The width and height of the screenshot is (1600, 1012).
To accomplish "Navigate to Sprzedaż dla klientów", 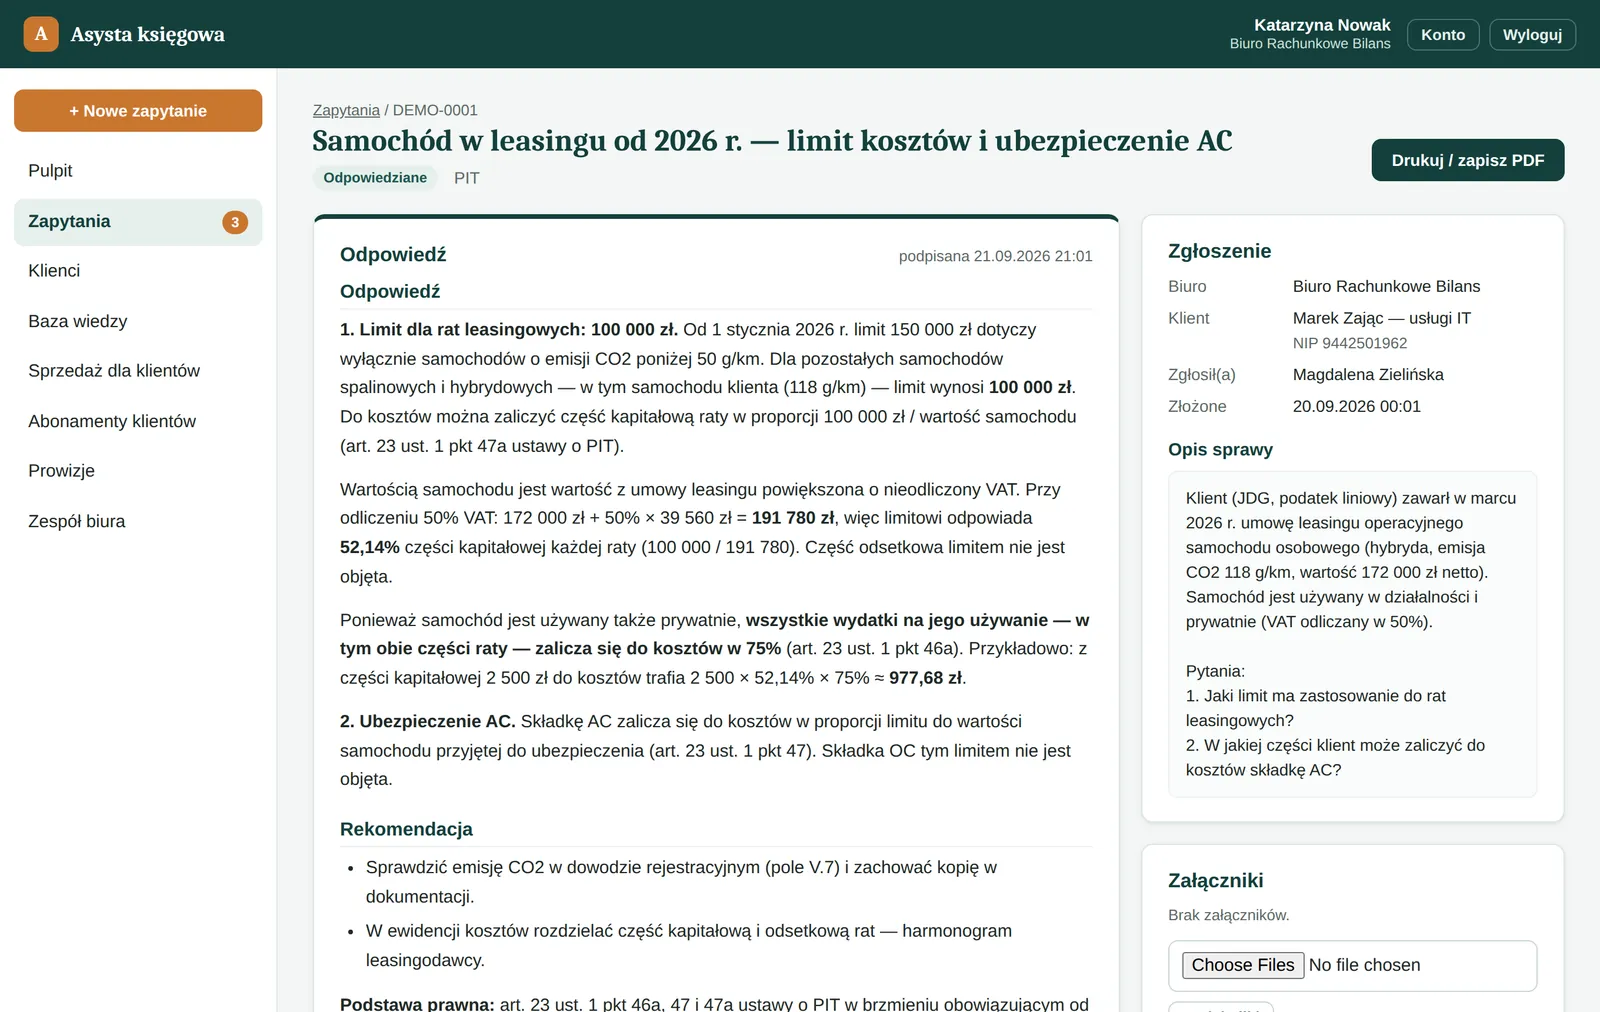I will point(138,371).
